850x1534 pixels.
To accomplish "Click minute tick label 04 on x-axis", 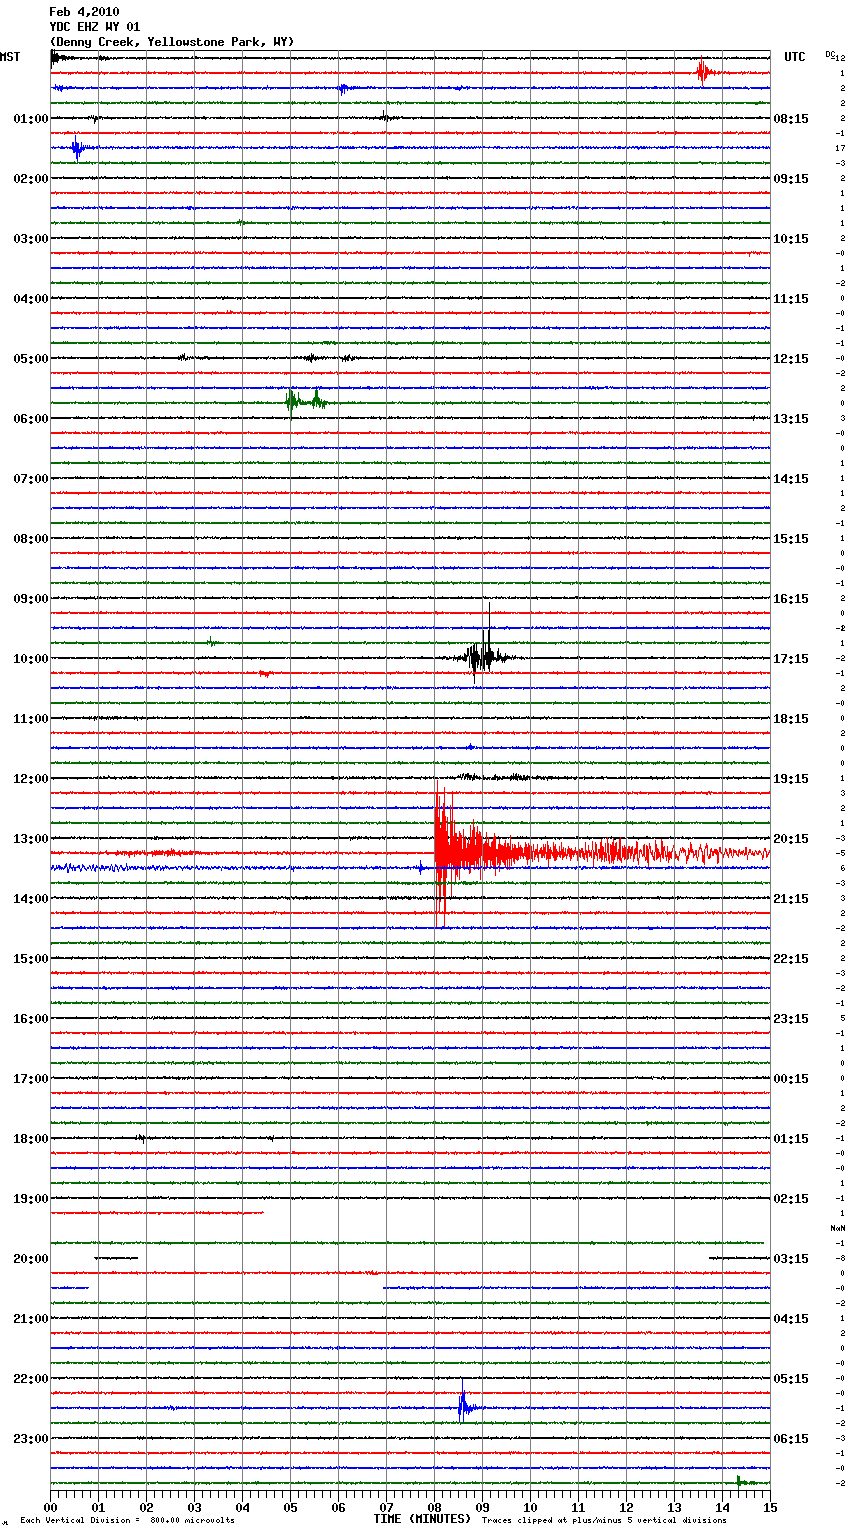I will pyautogui.click(x=242, y=1507).
